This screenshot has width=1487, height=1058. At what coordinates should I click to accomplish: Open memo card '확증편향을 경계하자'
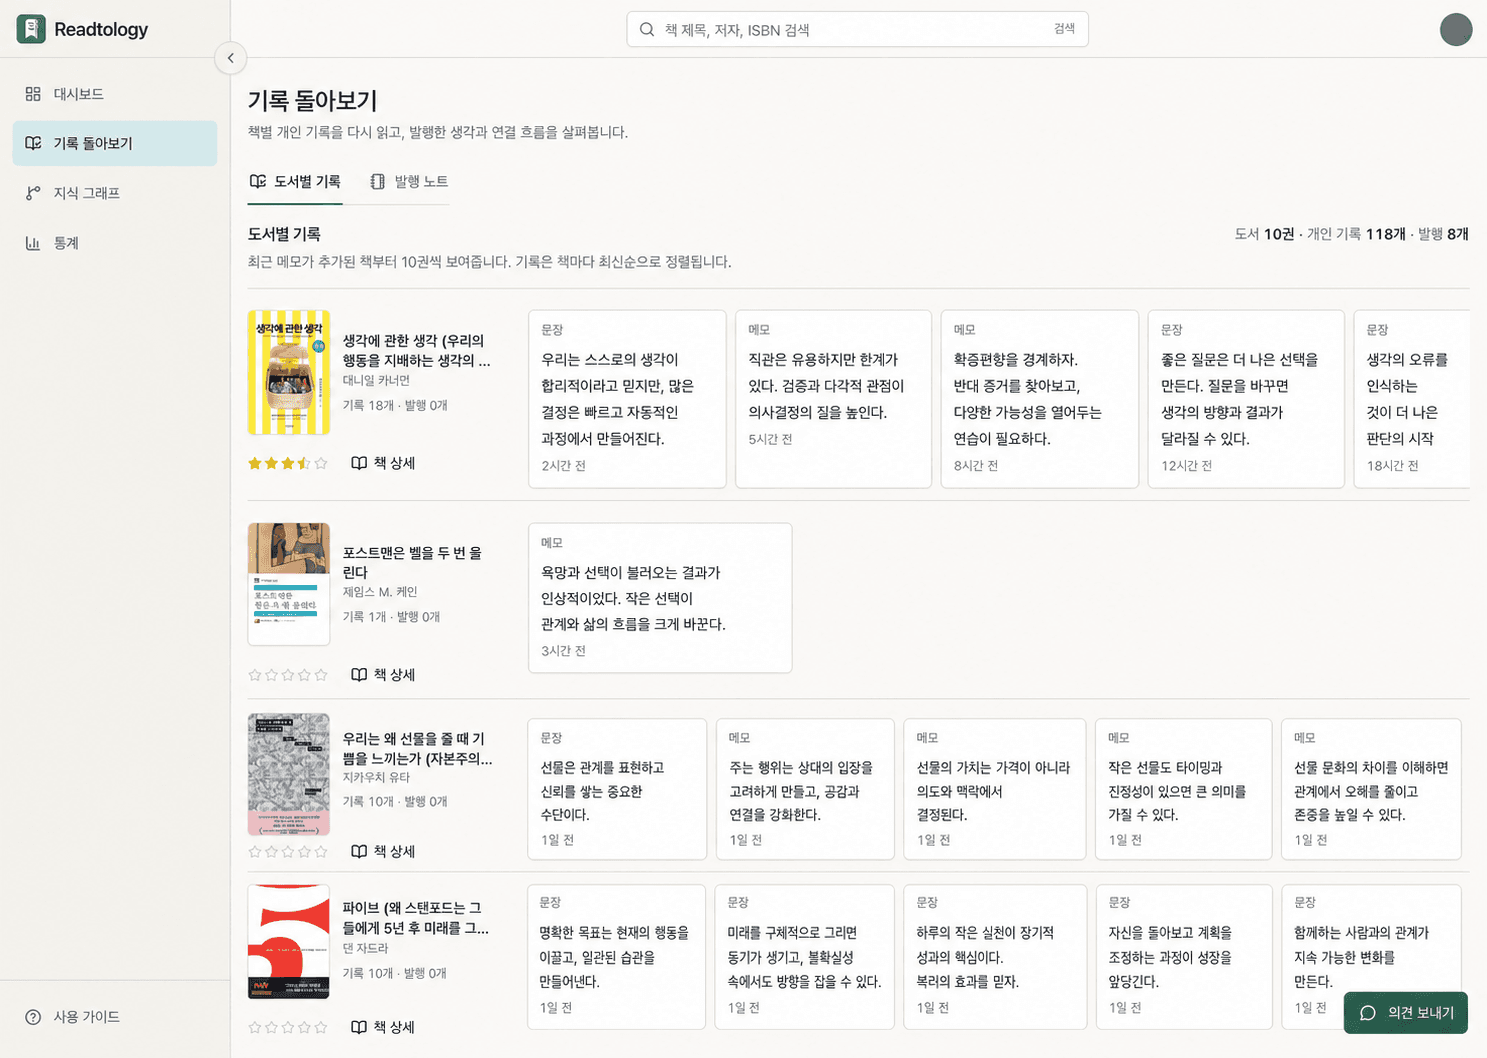coord(1040,399)
